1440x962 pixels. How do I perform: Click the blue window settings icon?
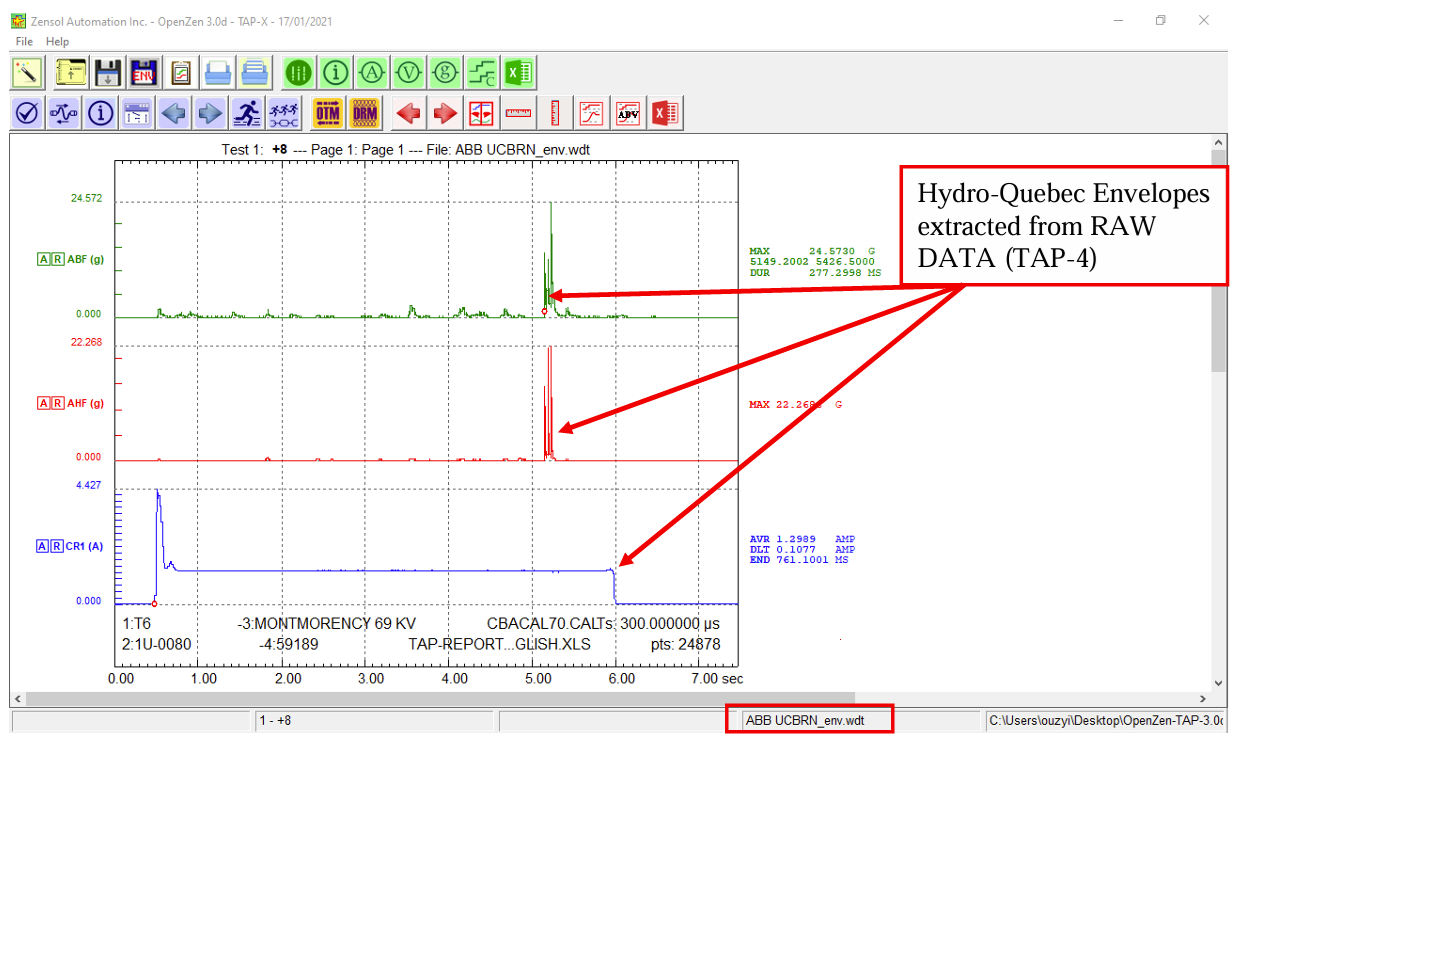click(x=137, y=113)
